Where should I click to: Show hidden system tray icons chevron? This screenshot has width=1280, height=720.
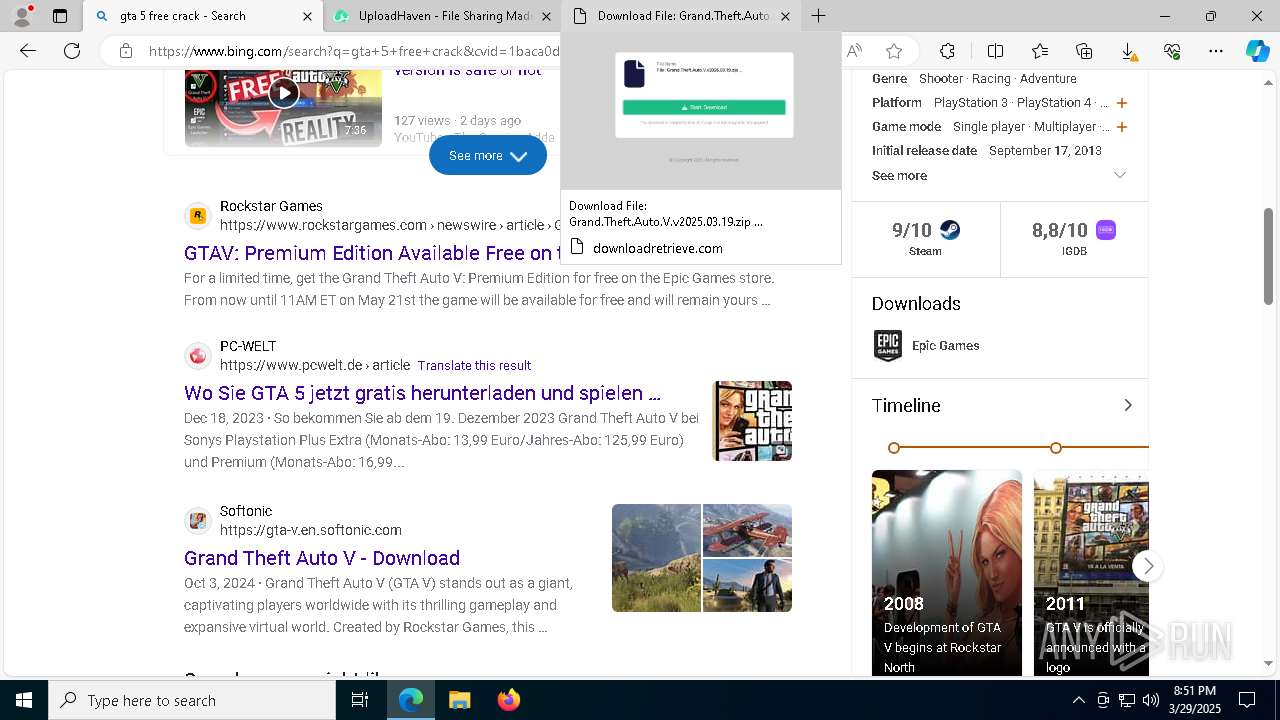pyautogui.click(x=1078, y=700)
